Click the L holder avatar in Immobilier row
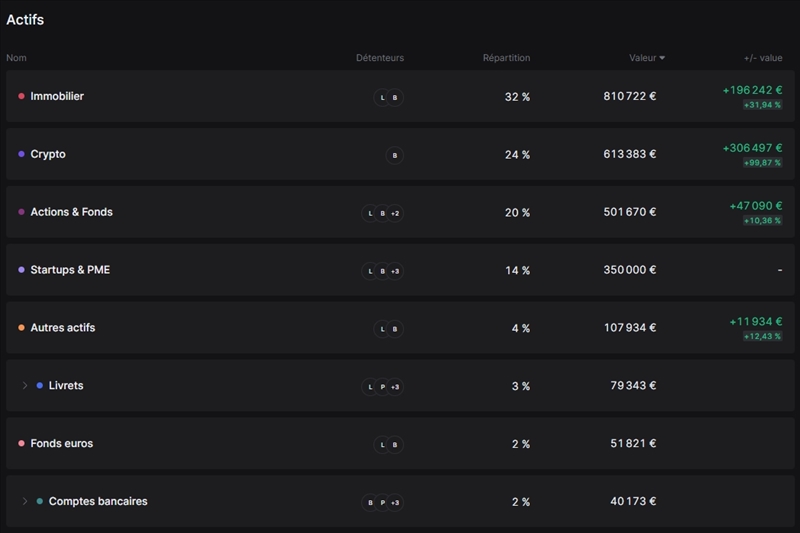The width and height of the screenshot is (800, 533). click(382, 97)
